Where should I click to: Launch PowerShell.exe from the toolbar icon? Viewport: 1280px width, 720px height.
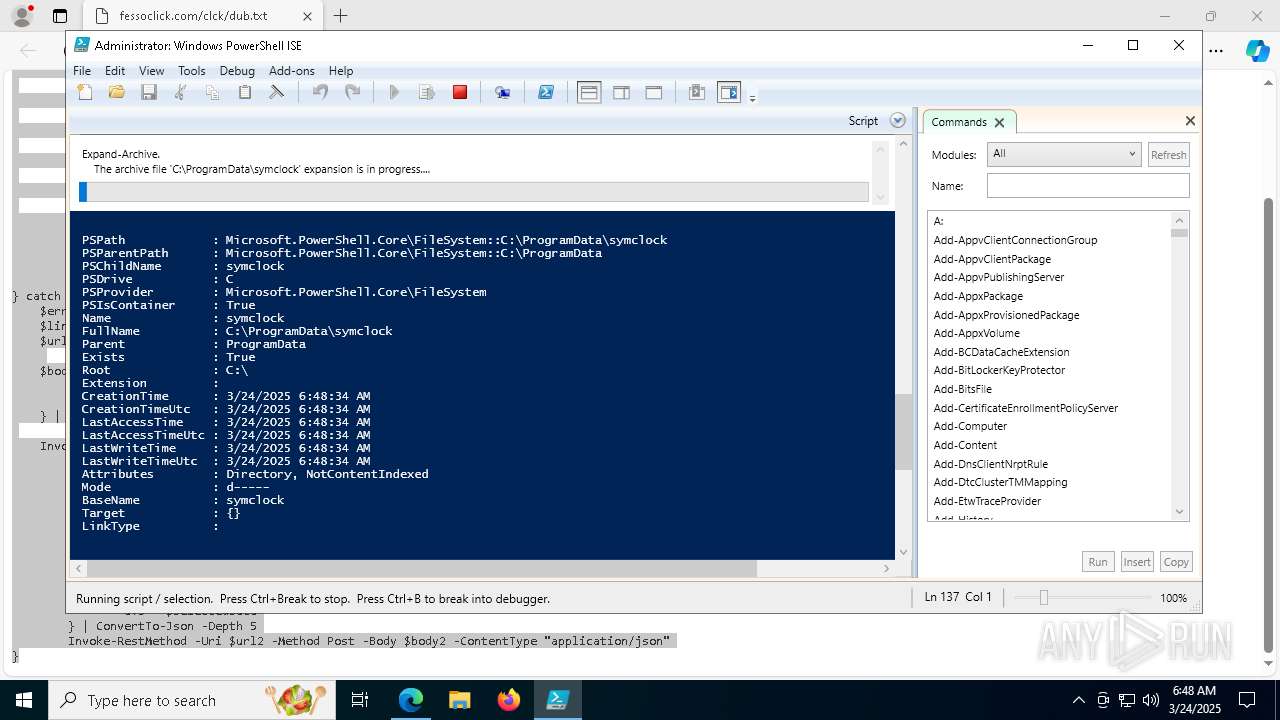[546, 92]
